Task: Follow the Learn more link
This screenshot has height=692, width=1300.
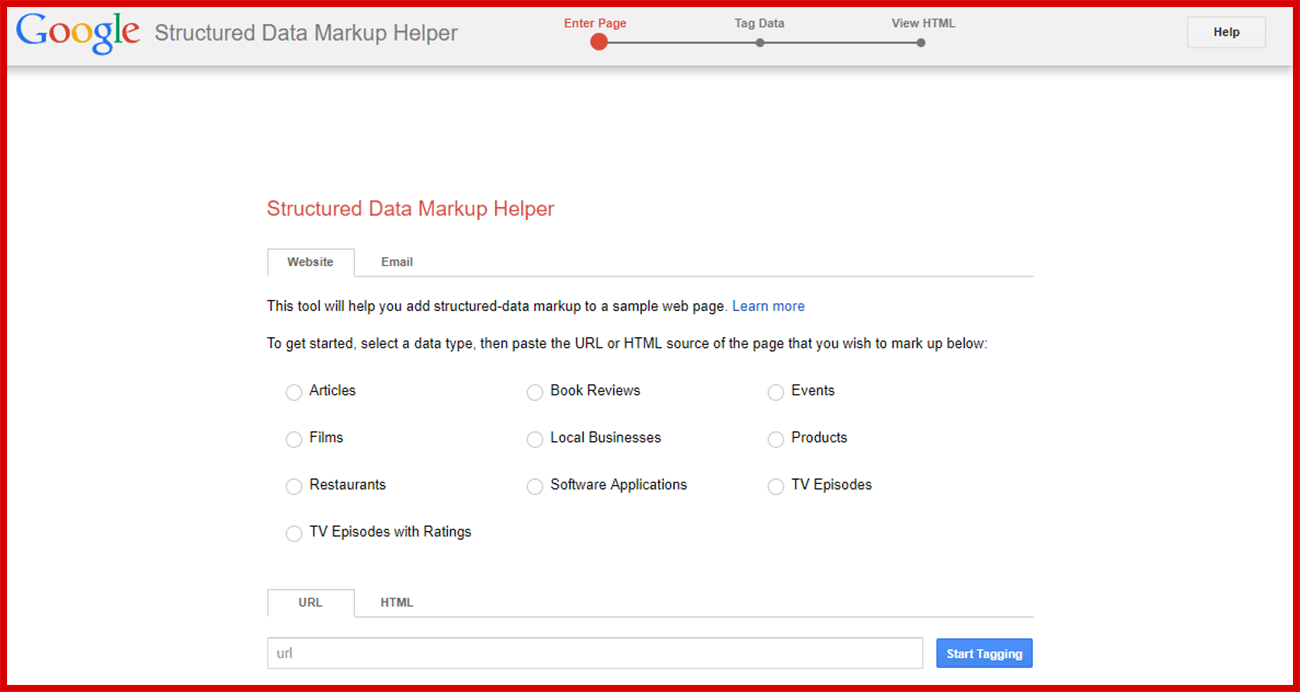Action: [x=768, y=306]
